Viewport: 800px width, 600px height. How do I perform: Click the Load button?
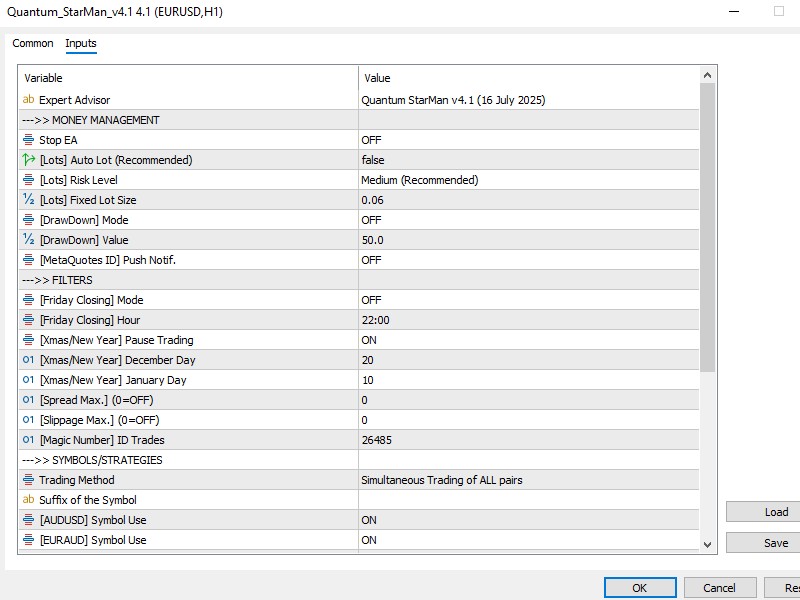point(775,512)
